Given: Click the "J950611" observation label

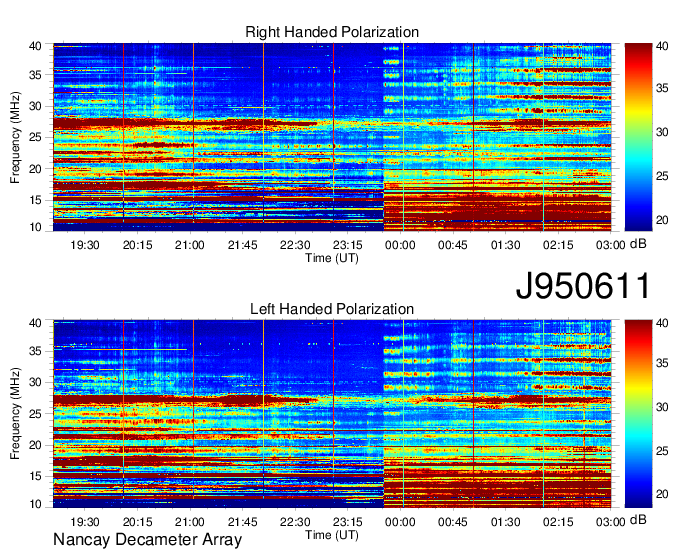Looking at the screenshot, I should point(583,285).
